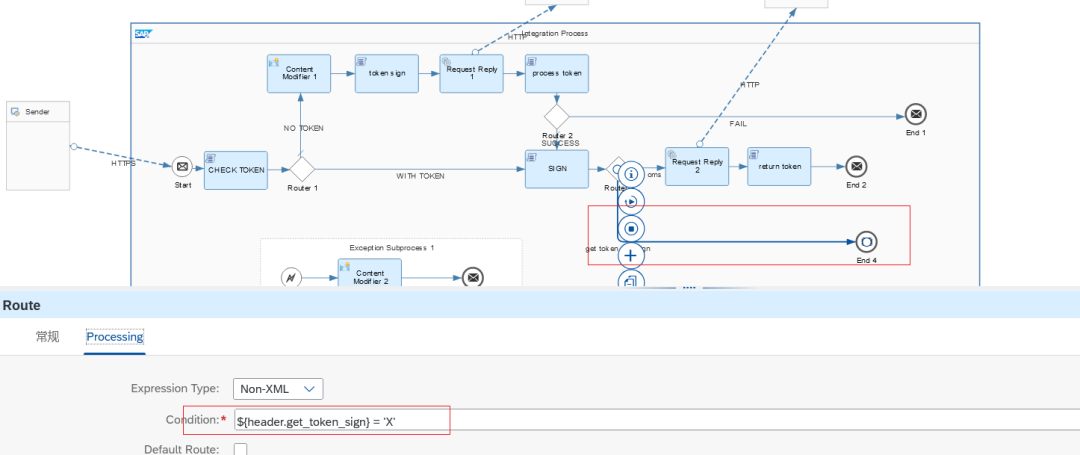Image resolution: width=1080 pixels, height=455 pixels.
Task: Click the simulation start point speed button
Action: point(631,202)
